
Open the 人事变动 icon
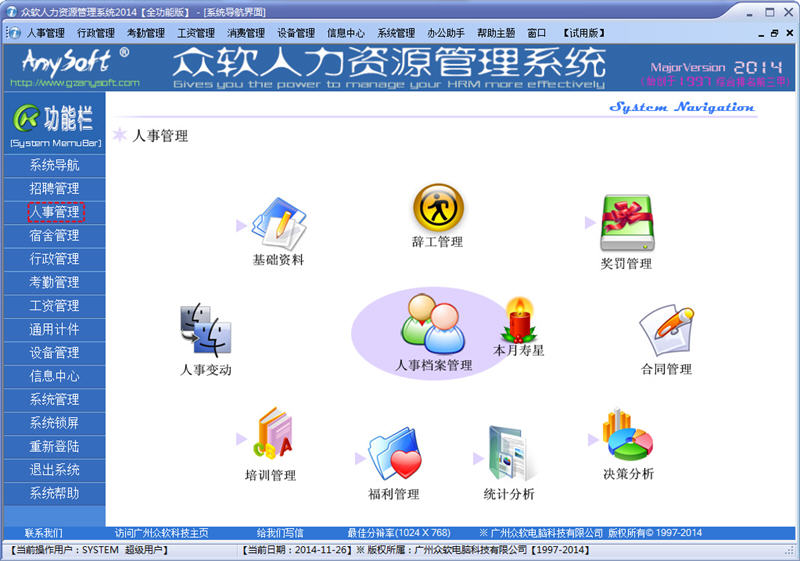click(206, 330)
